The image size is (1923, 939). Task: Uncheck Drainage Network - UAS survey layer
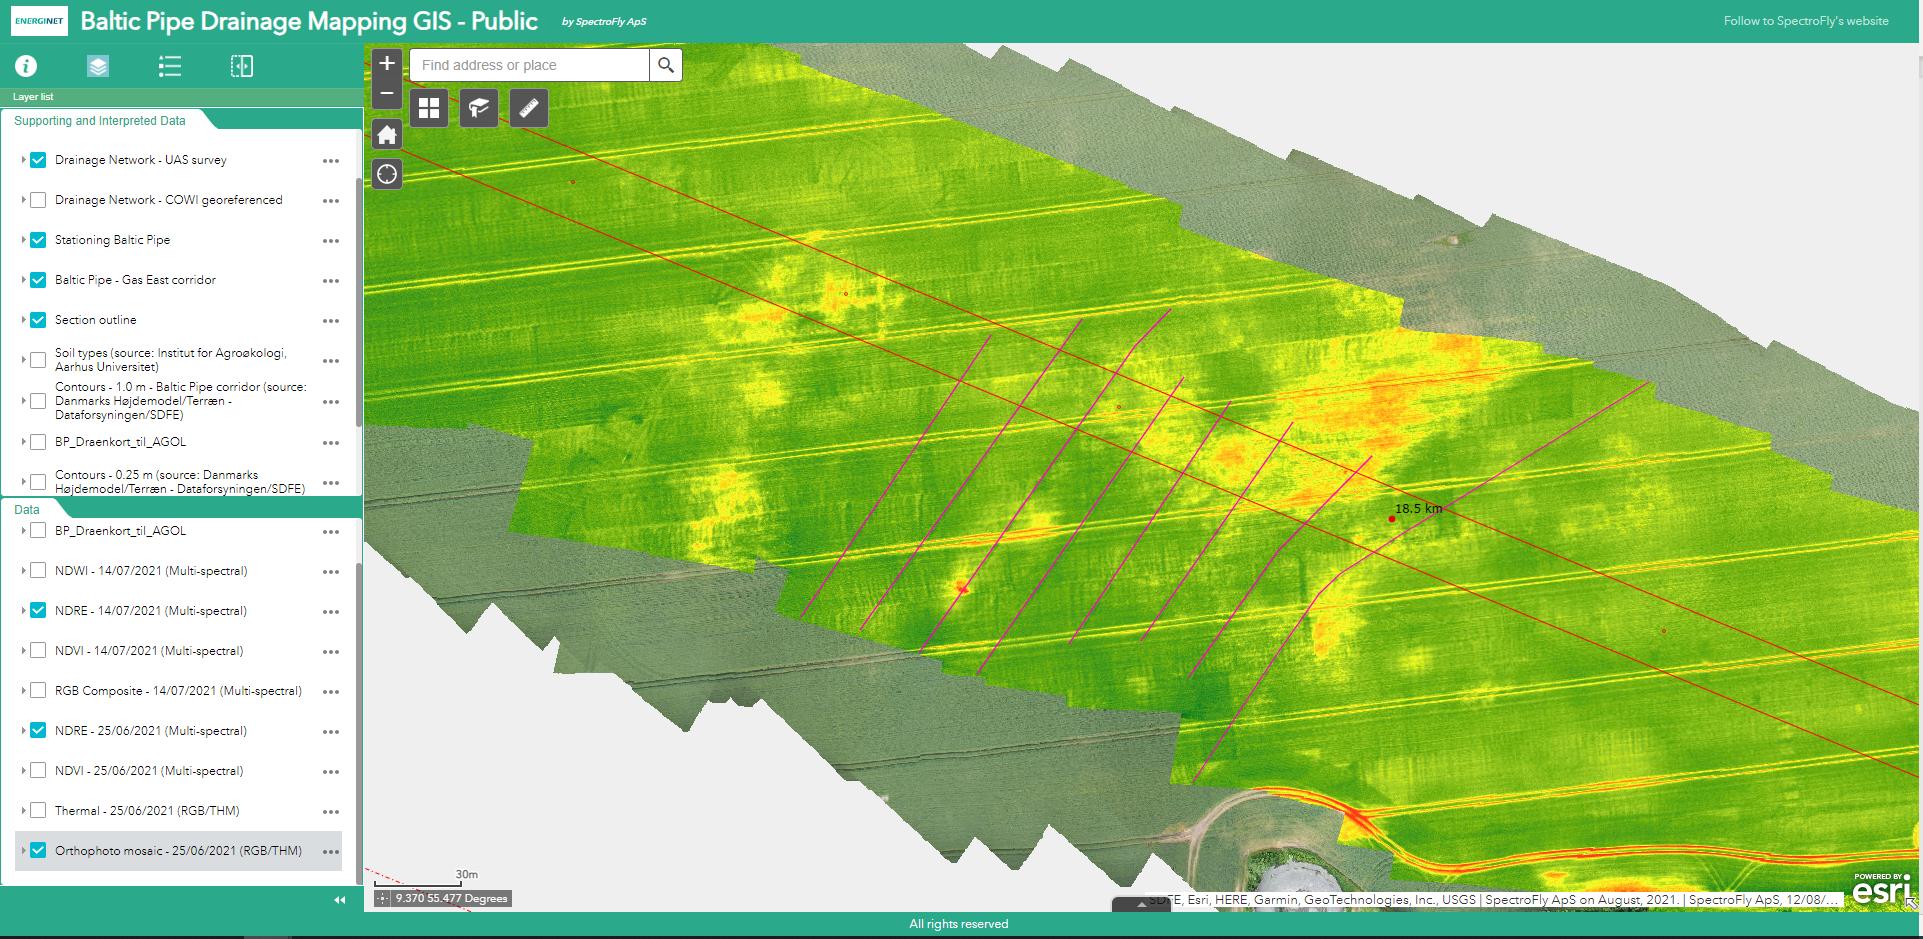(x=38, y=160)
